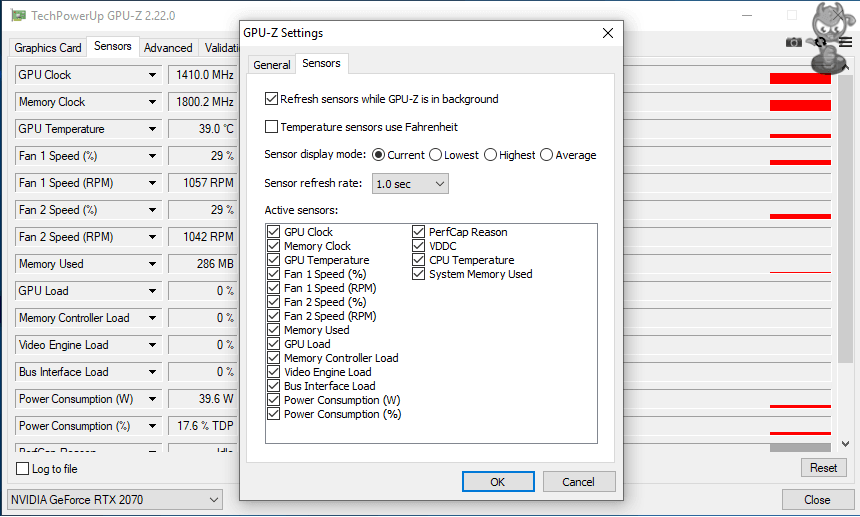Viewport: 860px width, 517px height.
Task: Toggle Refresh sensors while in background checkbox
Action: (271, 99)
